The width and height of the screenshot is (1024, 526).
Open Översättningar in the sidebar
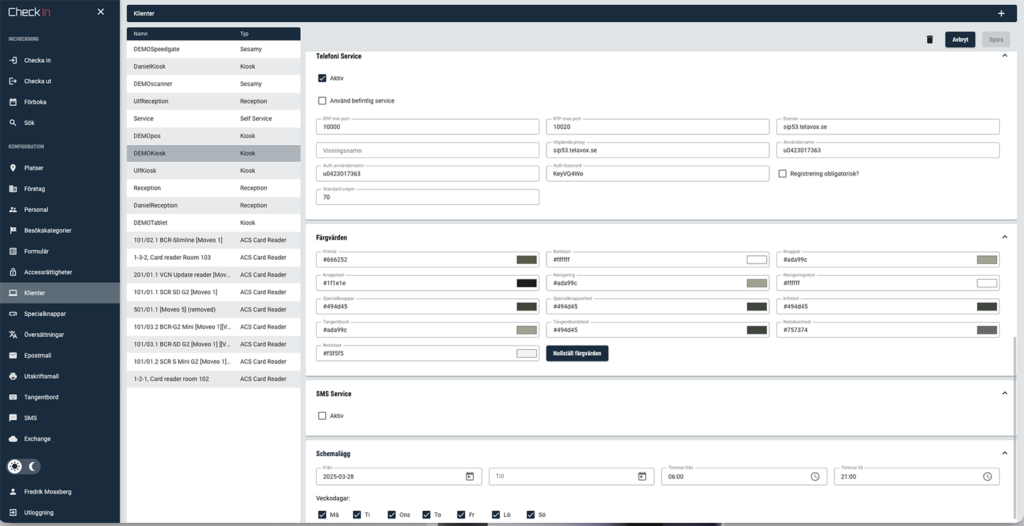59,335
